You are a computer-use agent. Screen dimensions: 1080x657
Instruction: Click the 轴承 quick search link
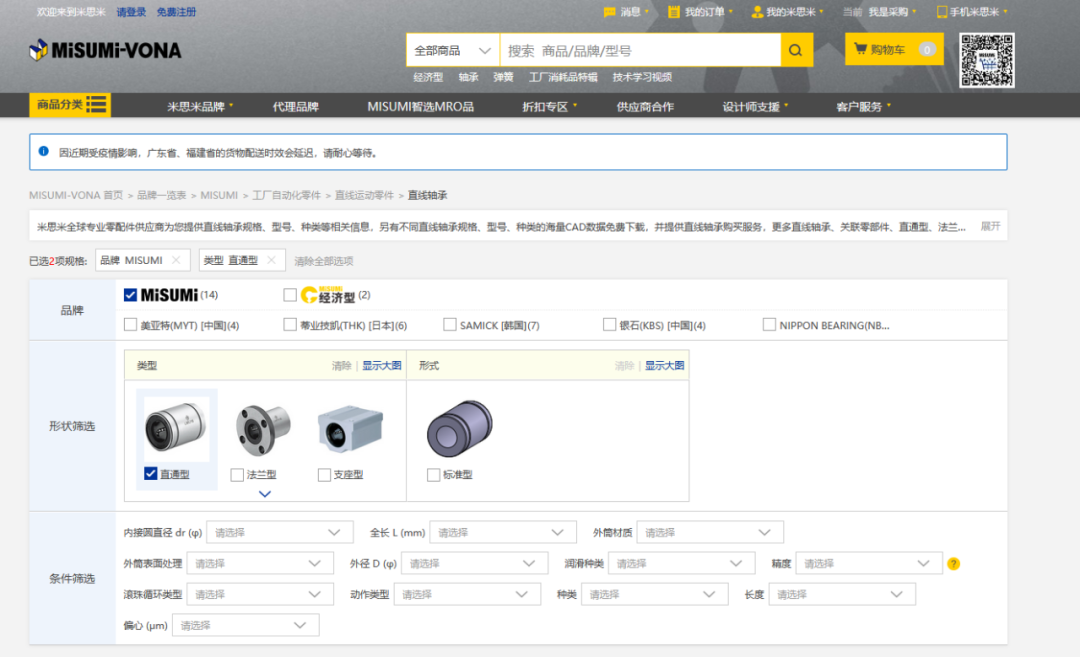[468, 77]
